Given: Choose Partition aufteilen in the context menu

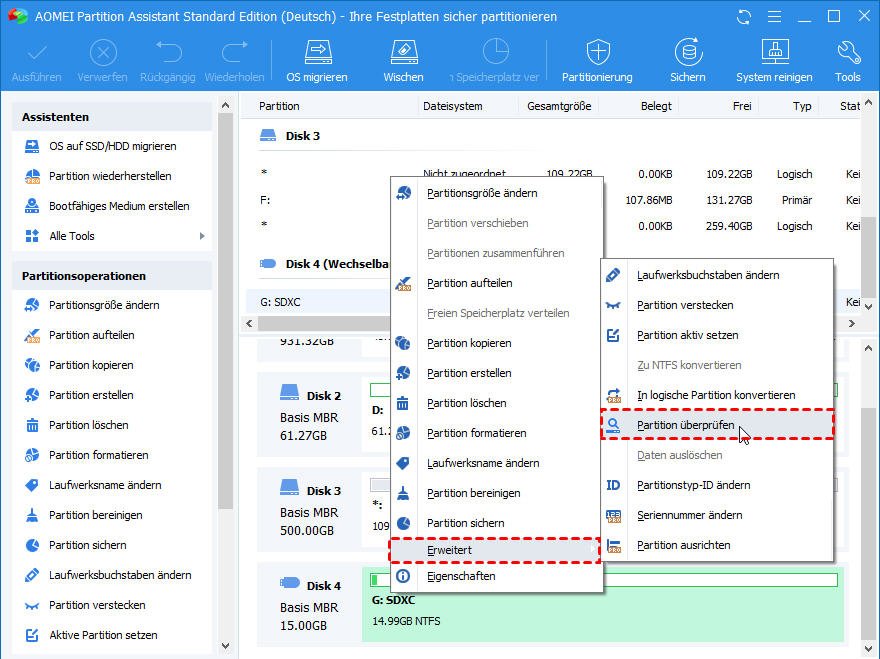Looking at the screenshot, I should coord(497,283).
